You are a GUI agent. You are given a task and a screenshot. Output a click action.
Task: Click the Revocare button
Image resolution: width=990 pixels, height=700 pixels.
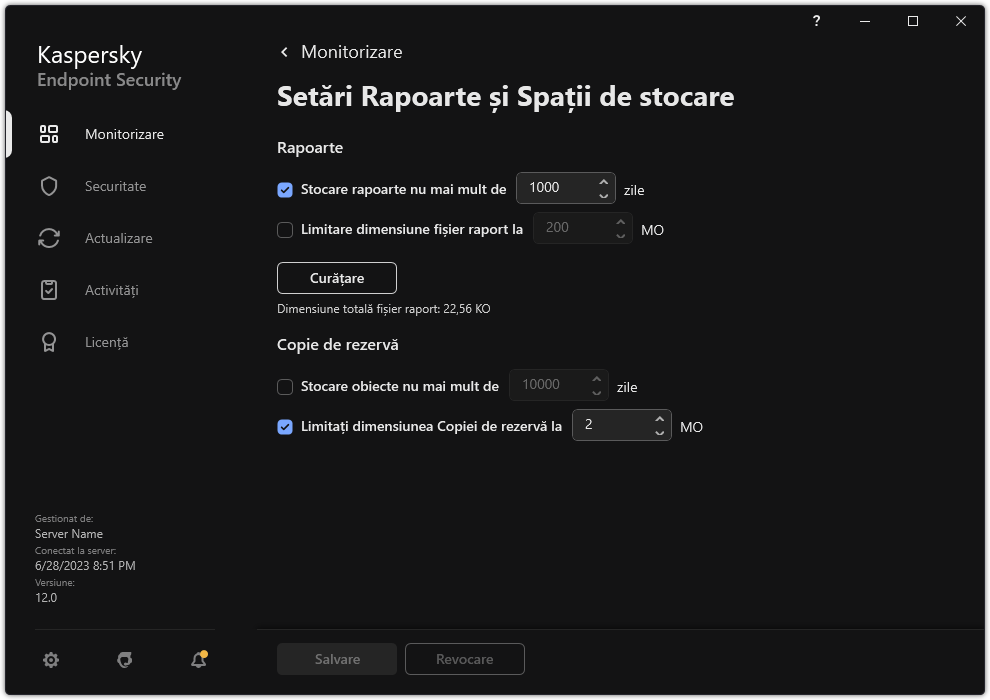tap(464, 659)
